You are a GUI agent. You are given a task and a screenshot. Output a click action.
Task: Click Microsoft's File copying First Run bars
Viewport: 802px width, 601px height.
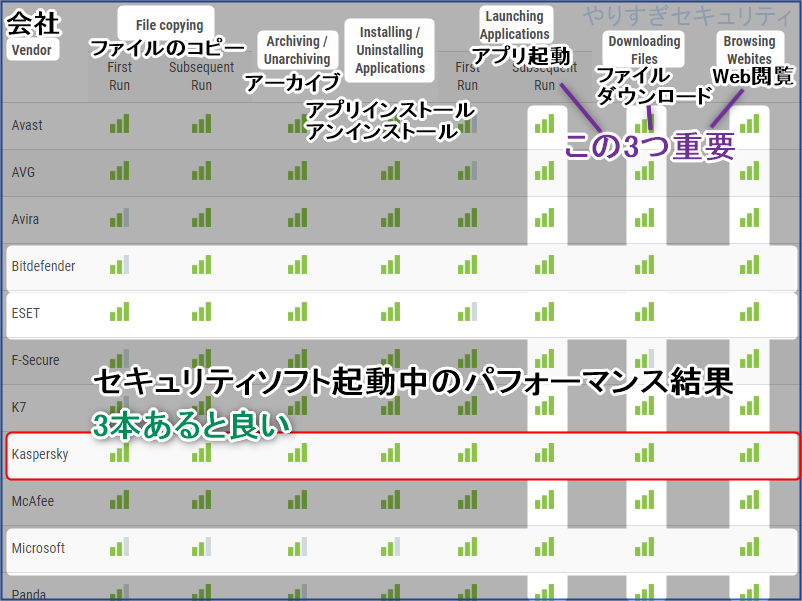coord(119,547)
